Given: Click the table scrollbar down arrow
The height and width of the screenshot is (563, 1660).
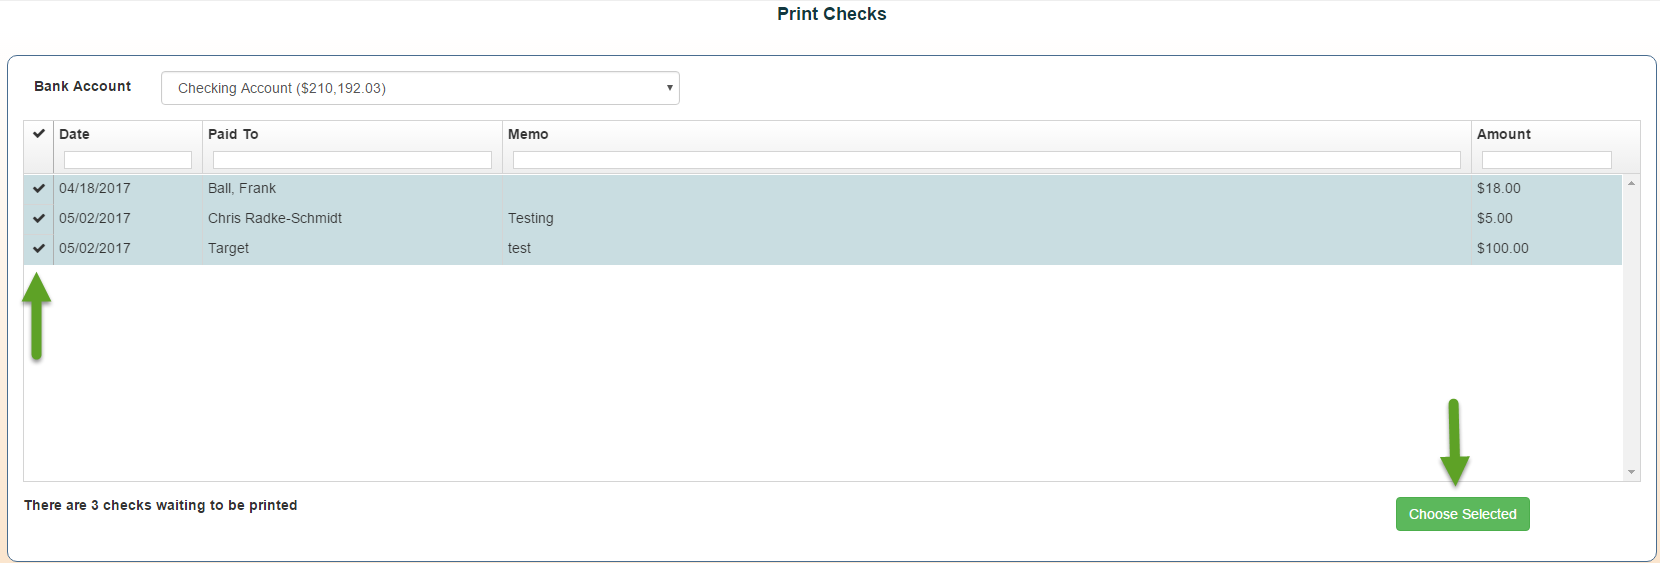Looking at the screenshot, I should (1631, 472).
